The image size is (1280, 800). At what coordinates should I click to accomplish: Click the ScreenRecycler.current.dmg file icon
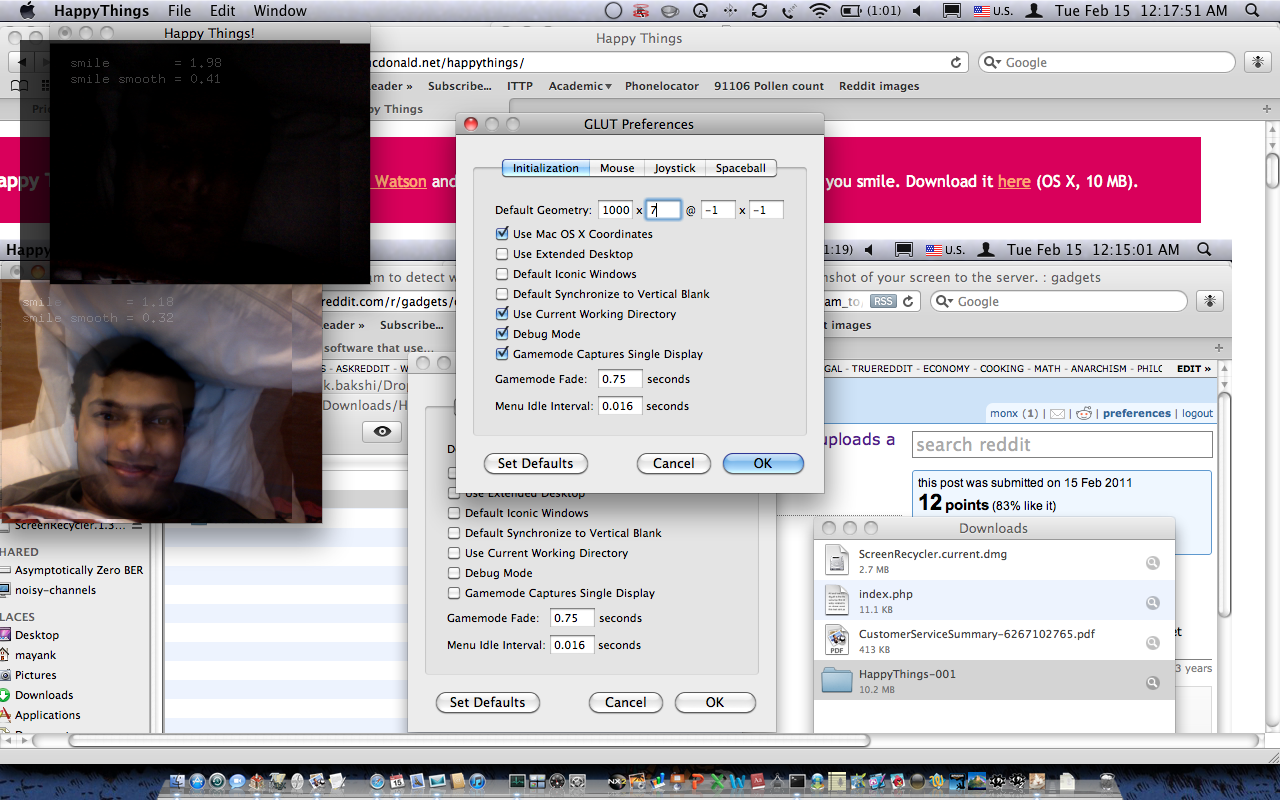(836, 561)
